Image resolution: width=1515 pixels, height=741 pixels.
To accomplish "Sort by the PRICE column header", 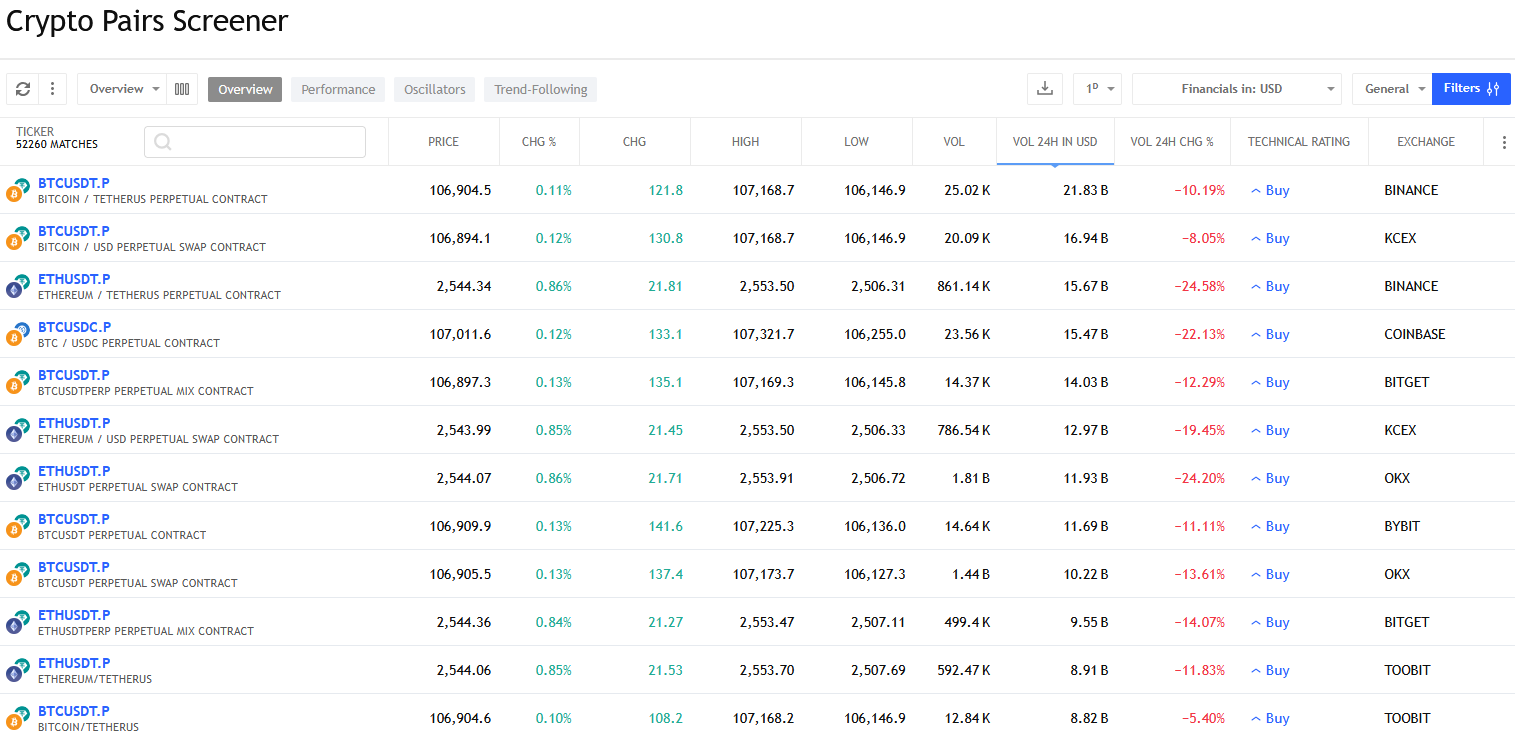I will pos(443,142).
